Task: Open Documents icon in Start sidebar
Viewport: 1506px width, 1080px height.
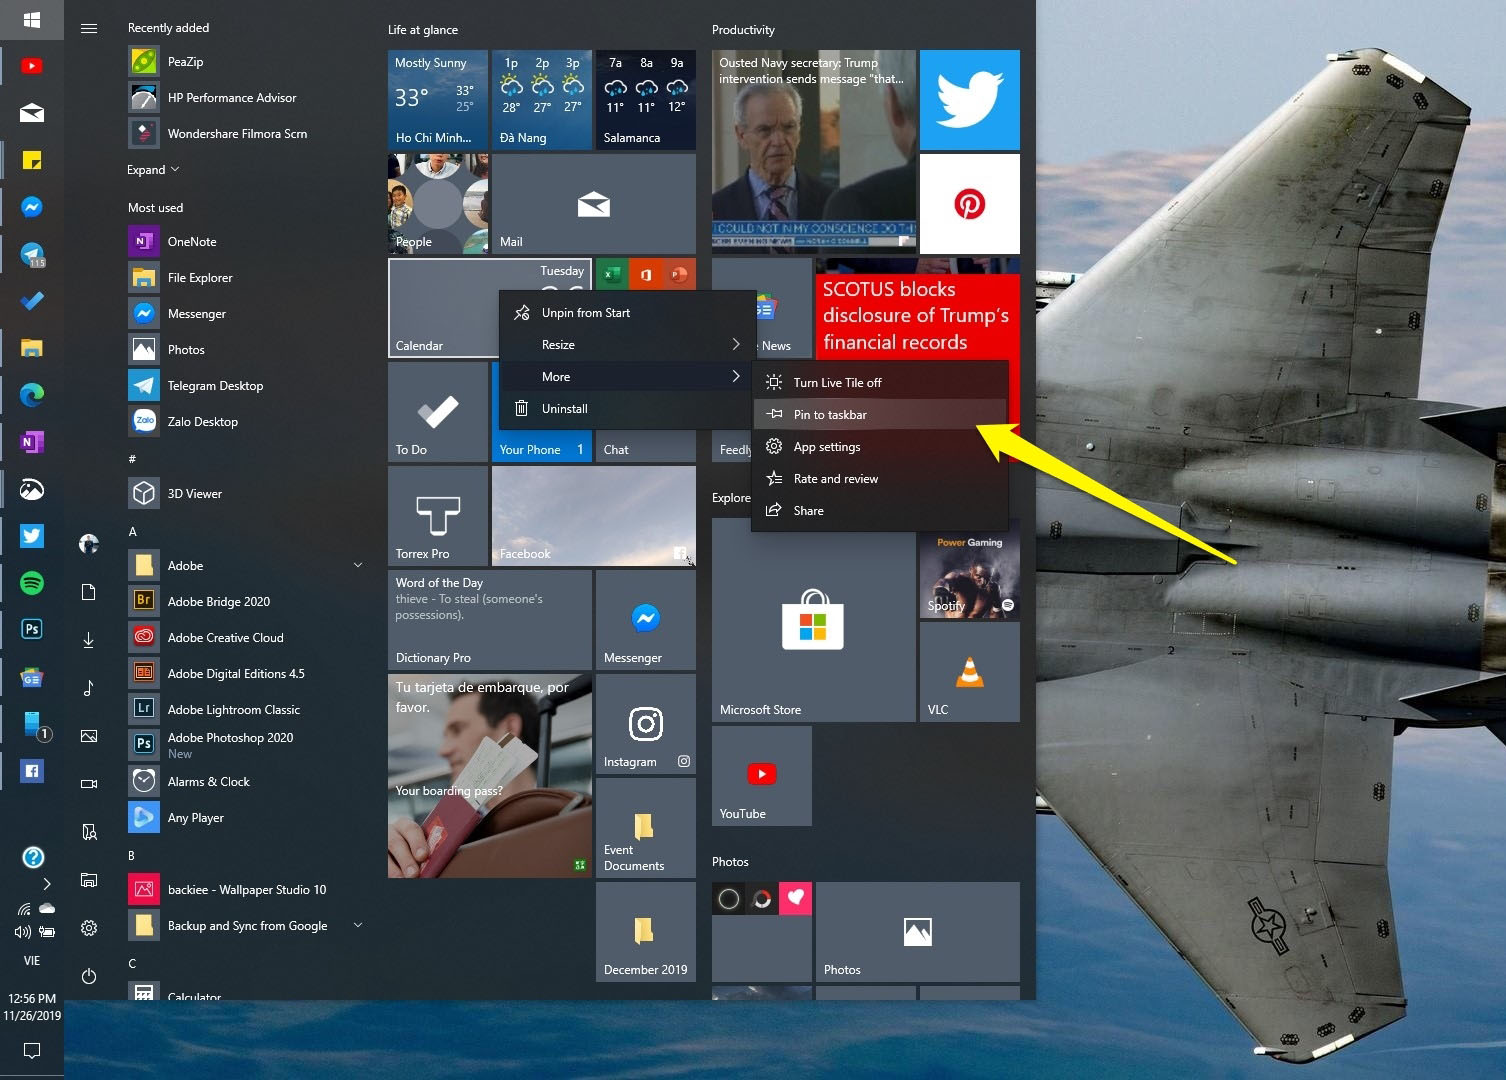Action: pyautogui.click(x=89, y=592)
